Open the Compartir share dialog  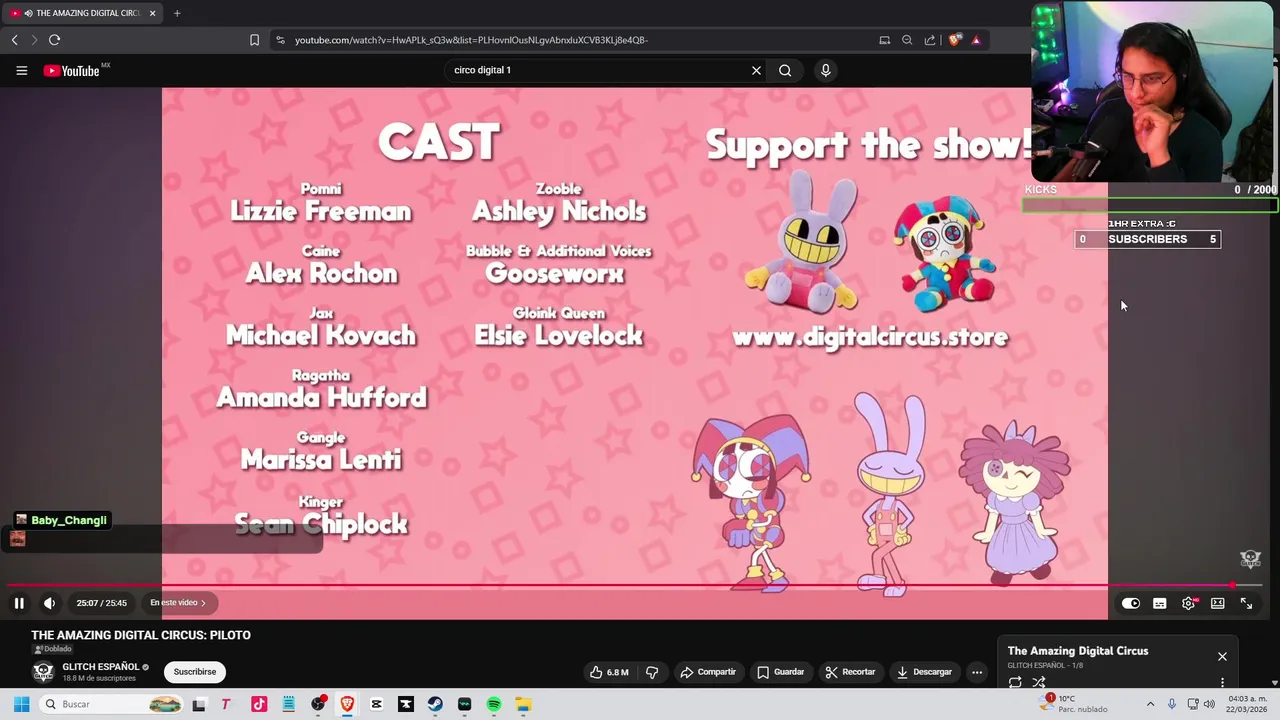(708, 672)
